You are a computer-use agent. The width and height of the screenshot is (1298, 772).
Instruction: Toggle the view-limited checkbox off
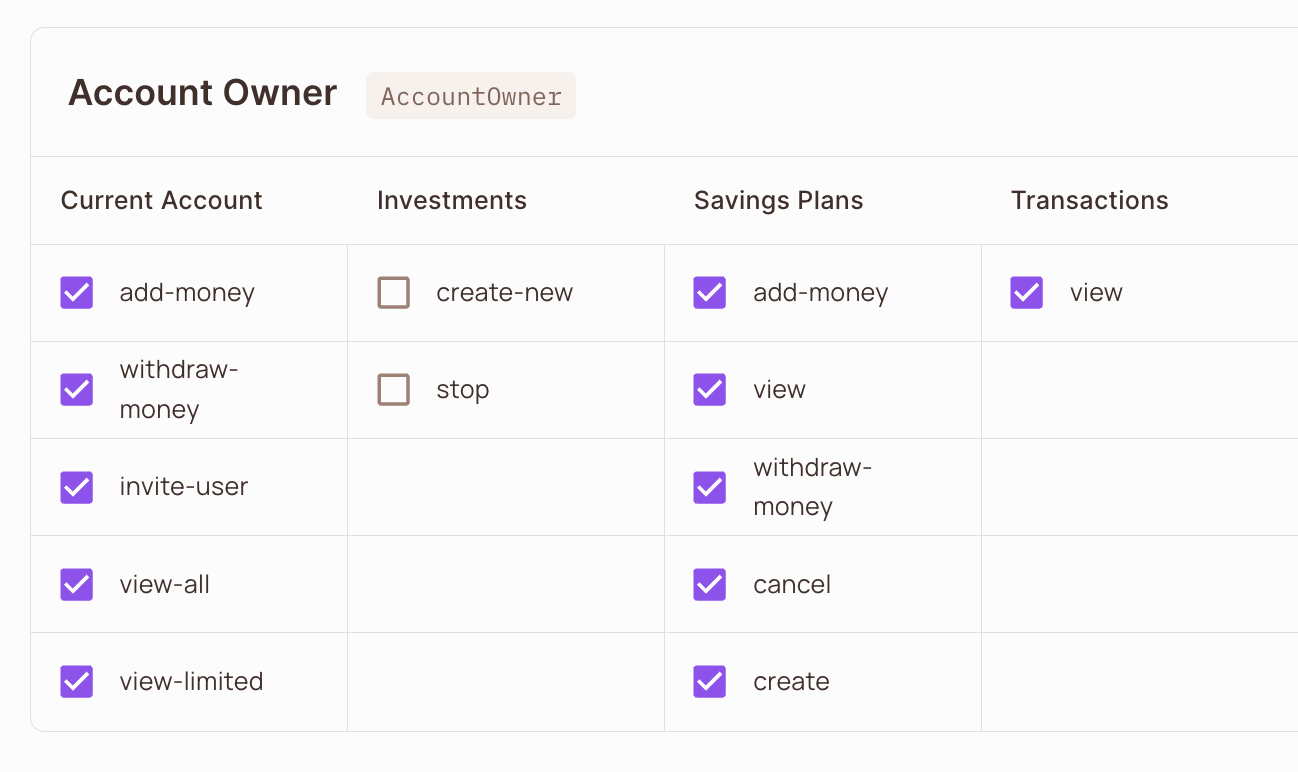(x=77, y=681)
